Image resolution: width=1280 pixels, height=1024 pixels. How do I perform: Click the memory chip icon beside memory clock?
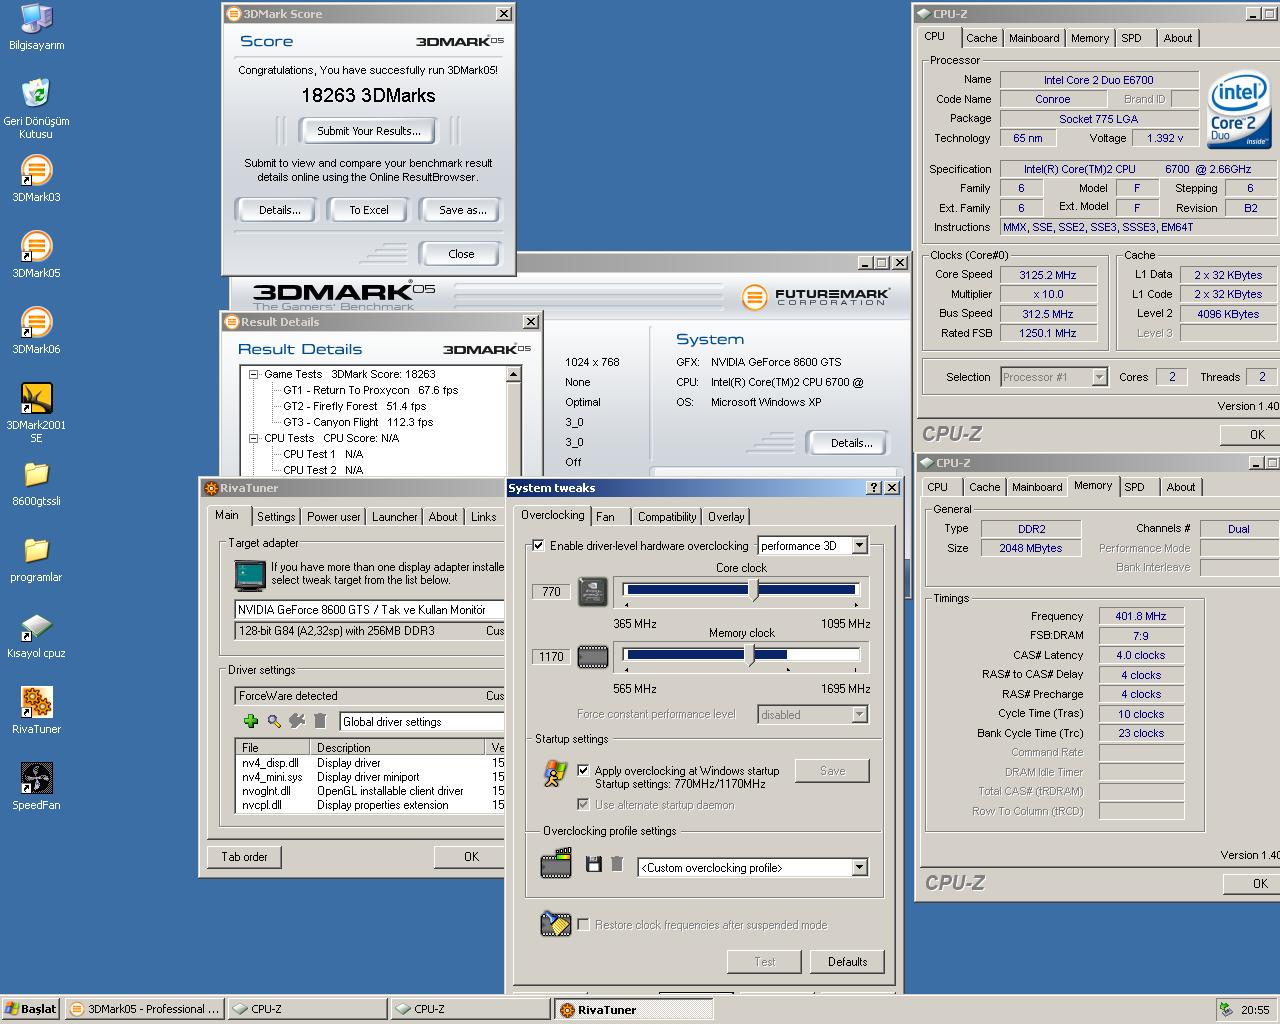point(593,657)
